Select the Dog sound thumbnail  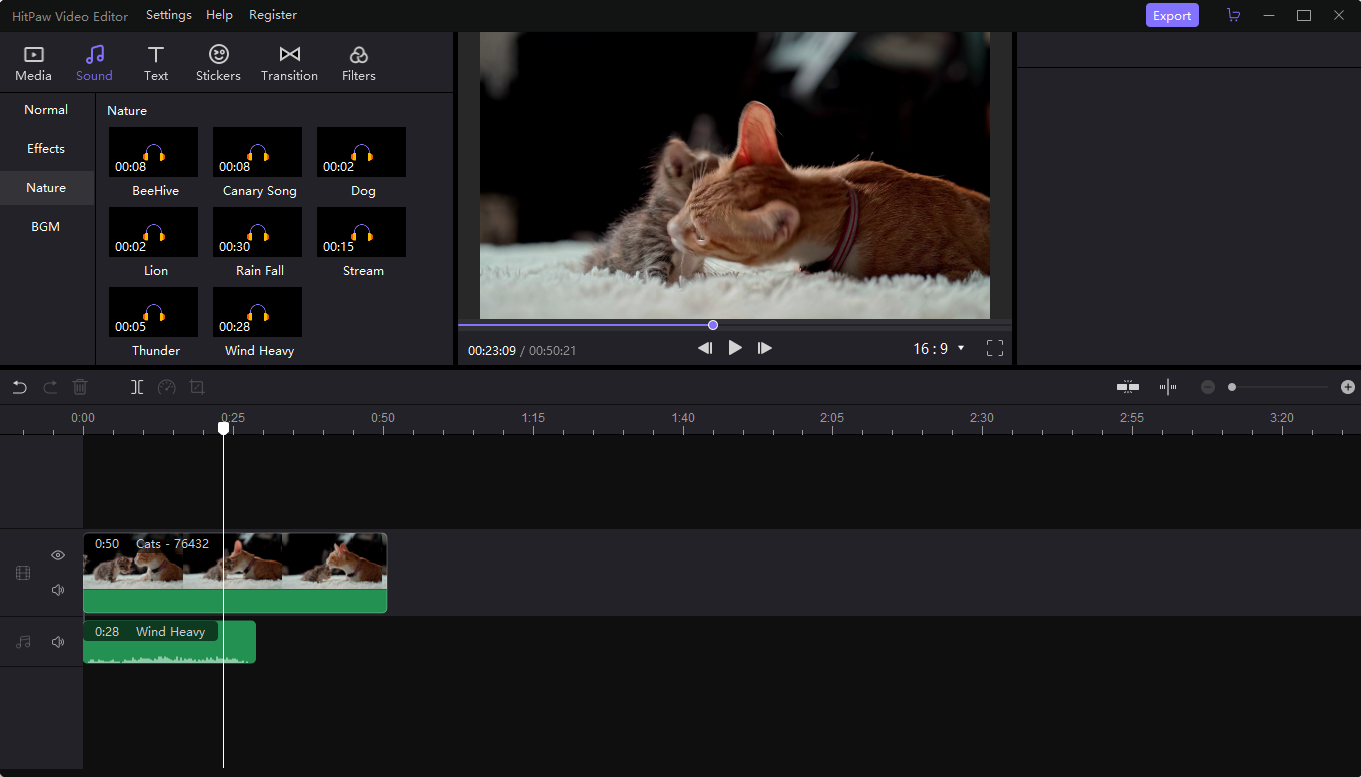point(361,152)
